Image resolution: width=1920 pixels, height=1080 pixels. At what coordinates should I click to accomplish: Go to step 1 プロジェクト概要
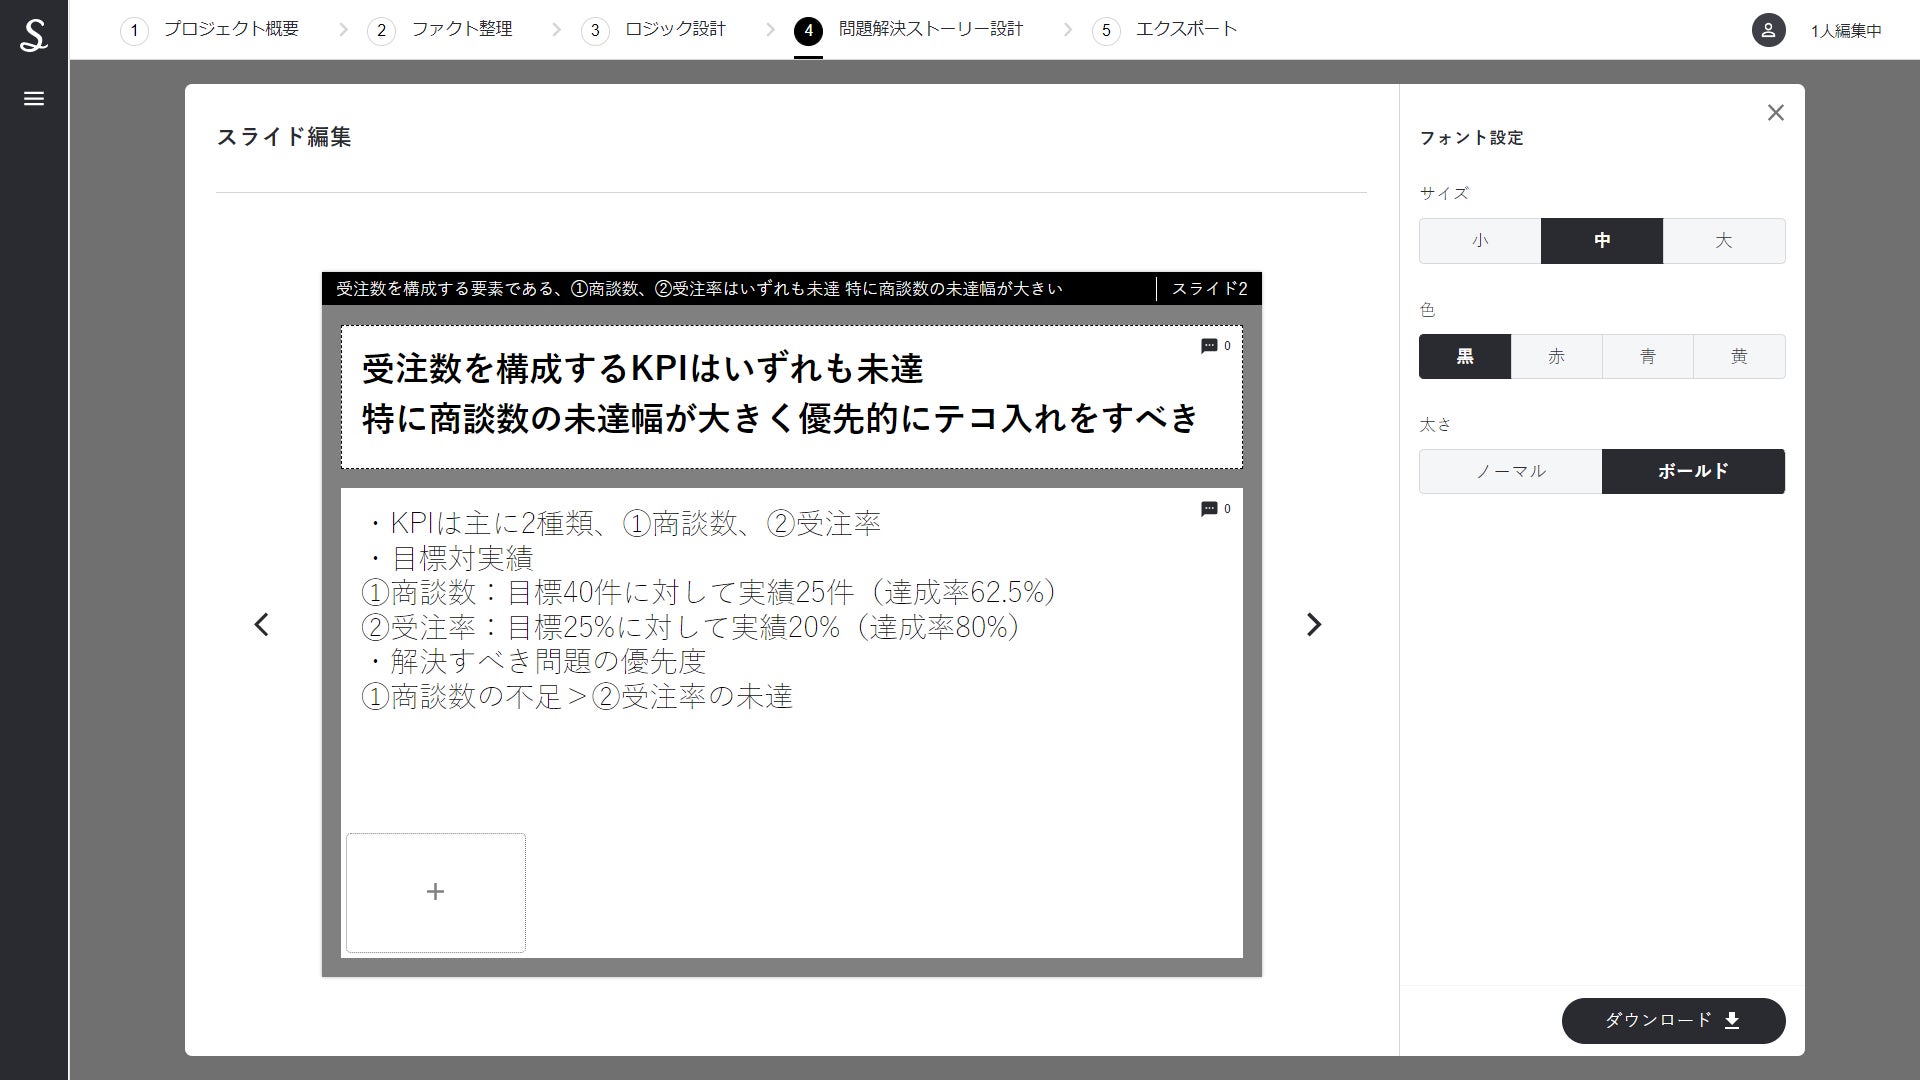tap(230, 30)
